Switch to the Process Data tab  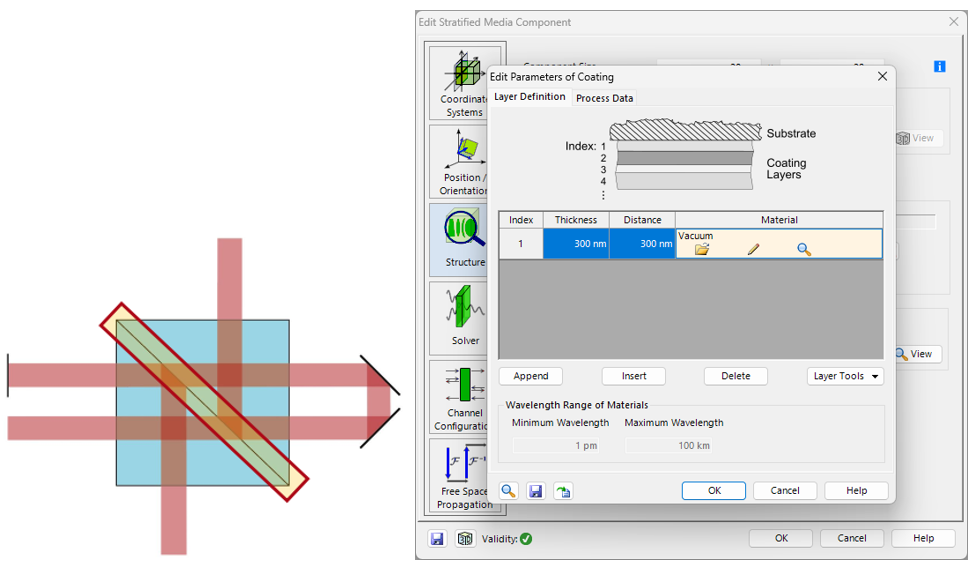[x=604, y=98]
